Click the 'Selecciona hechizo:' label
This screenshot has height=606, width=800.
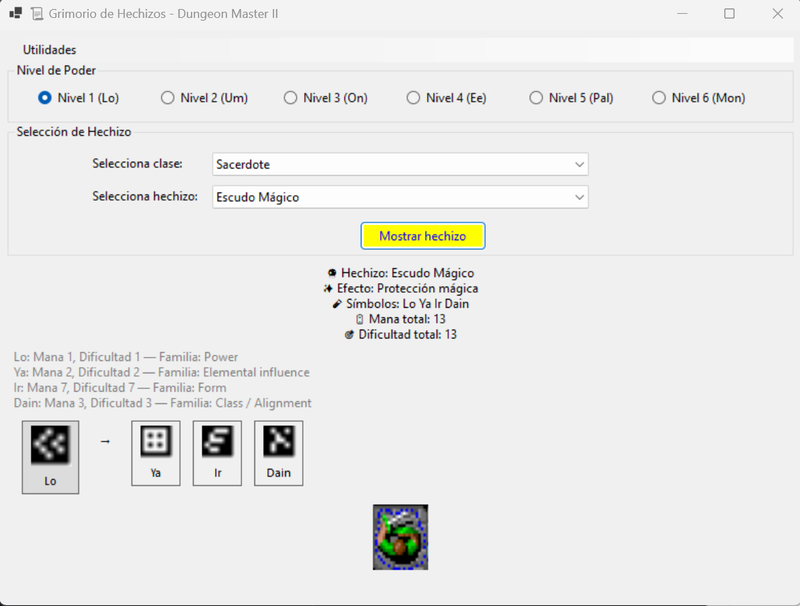coord(145,196)
